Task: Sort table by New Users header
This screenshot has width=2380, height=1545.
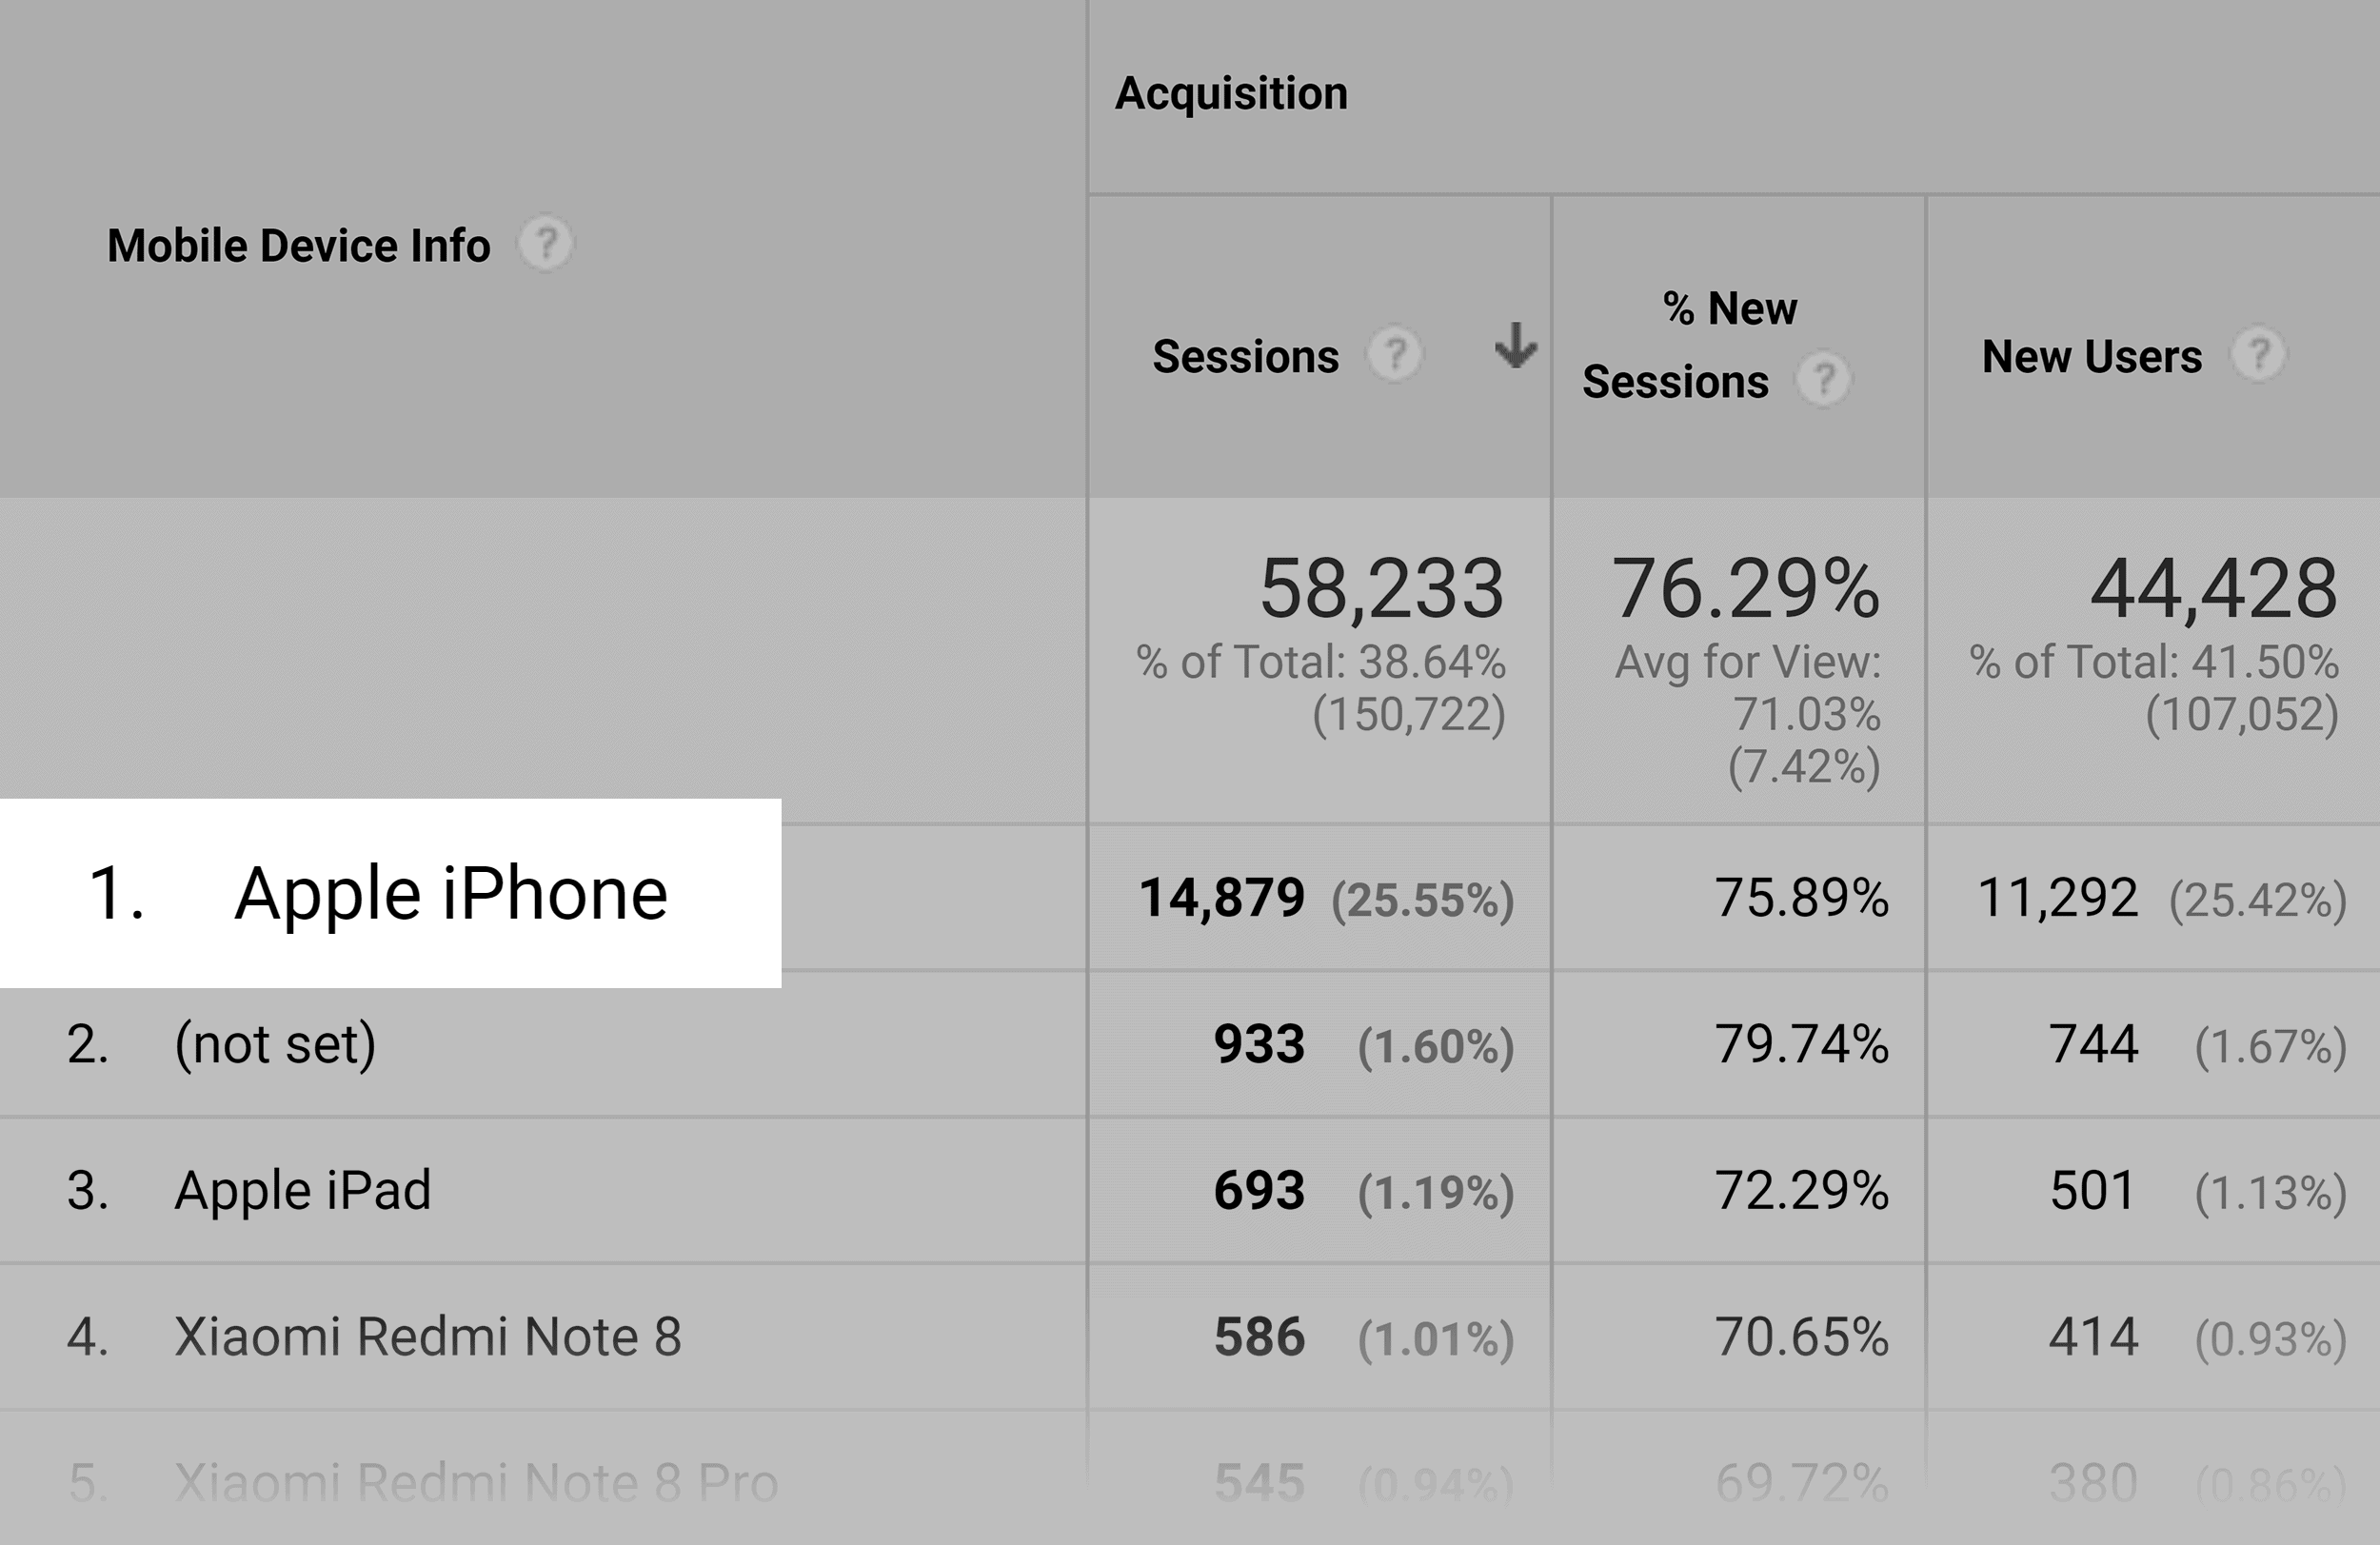Action: pyautogui.click(x=2092, y=357)
